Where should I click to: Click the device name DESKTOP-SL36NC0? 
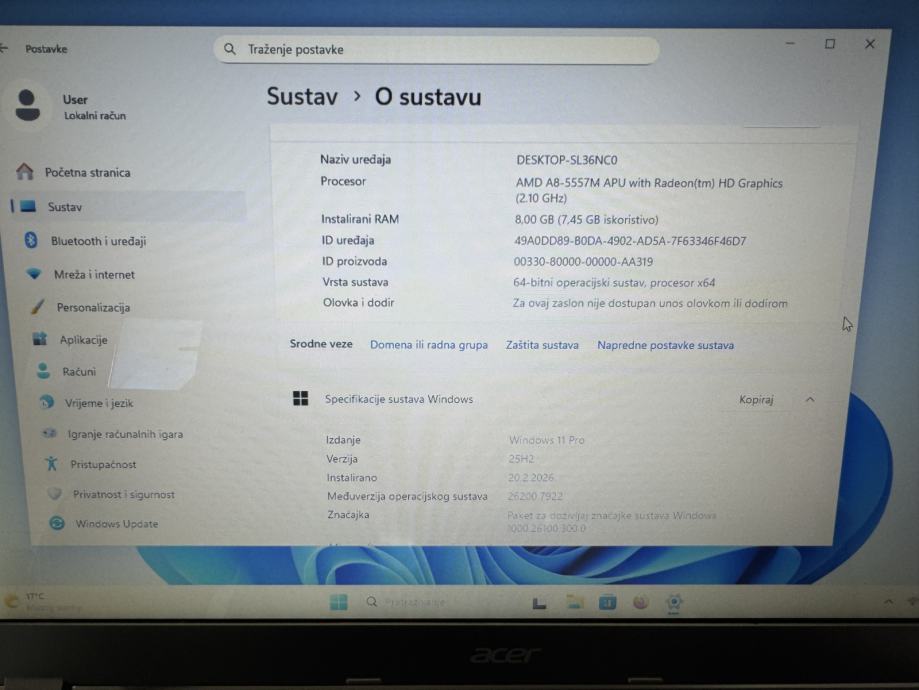tap(567, 160)
